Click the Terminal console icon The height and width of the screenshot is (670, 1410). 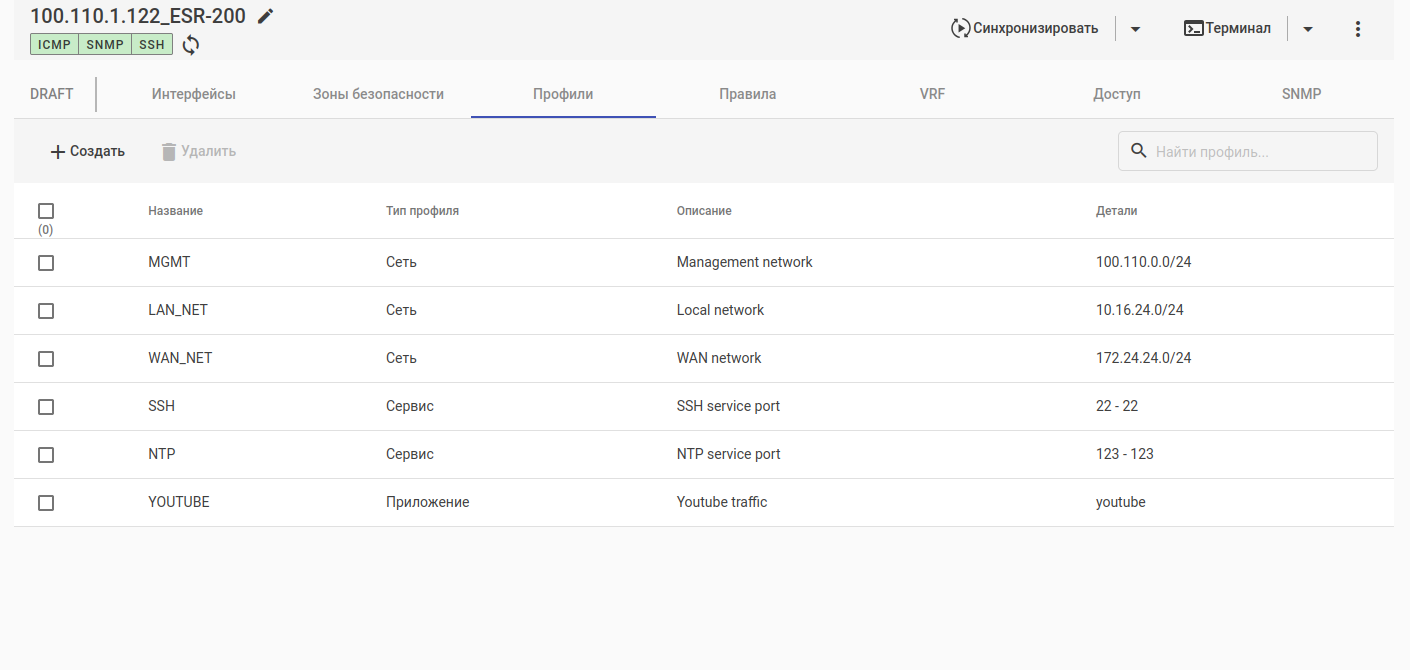tap(1193, 28)
